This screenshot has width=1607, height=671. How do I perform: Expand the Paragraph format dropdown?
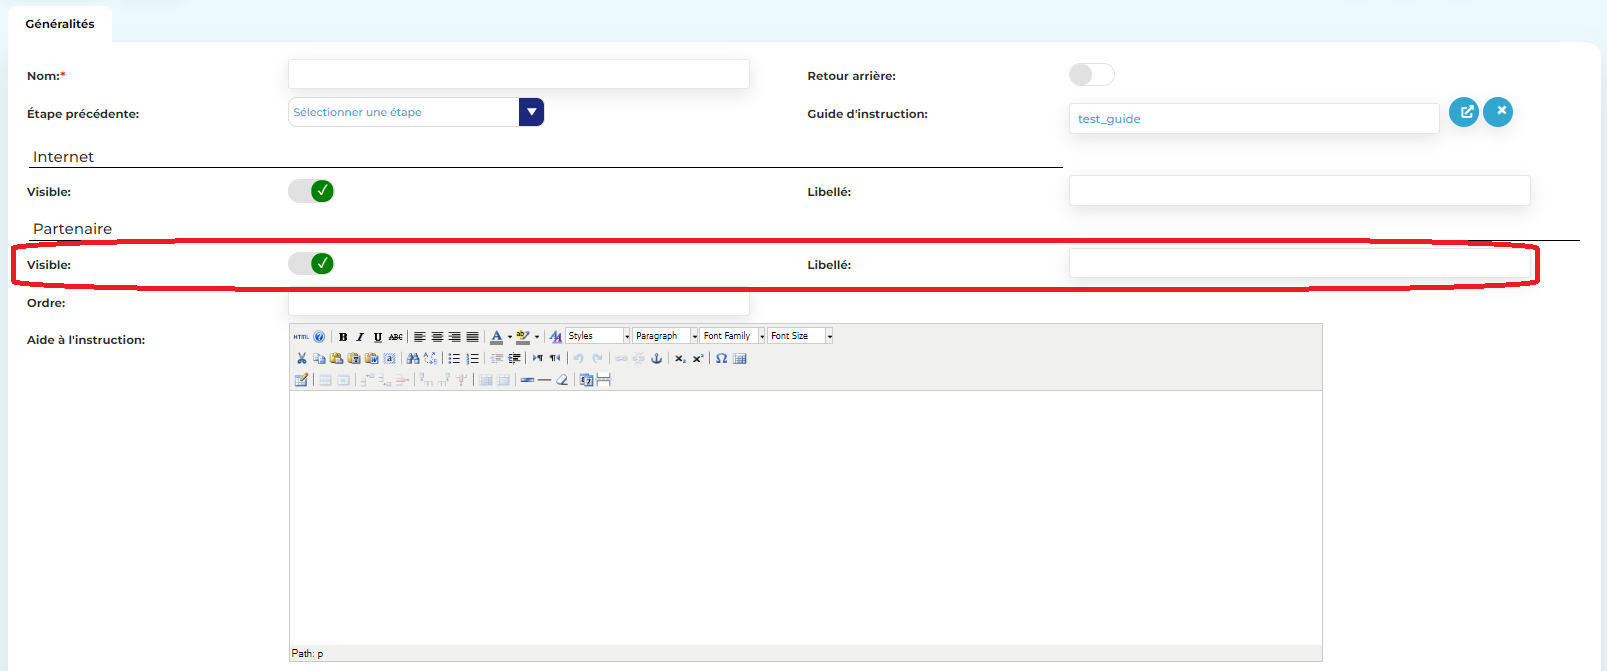tap(694, 336)
